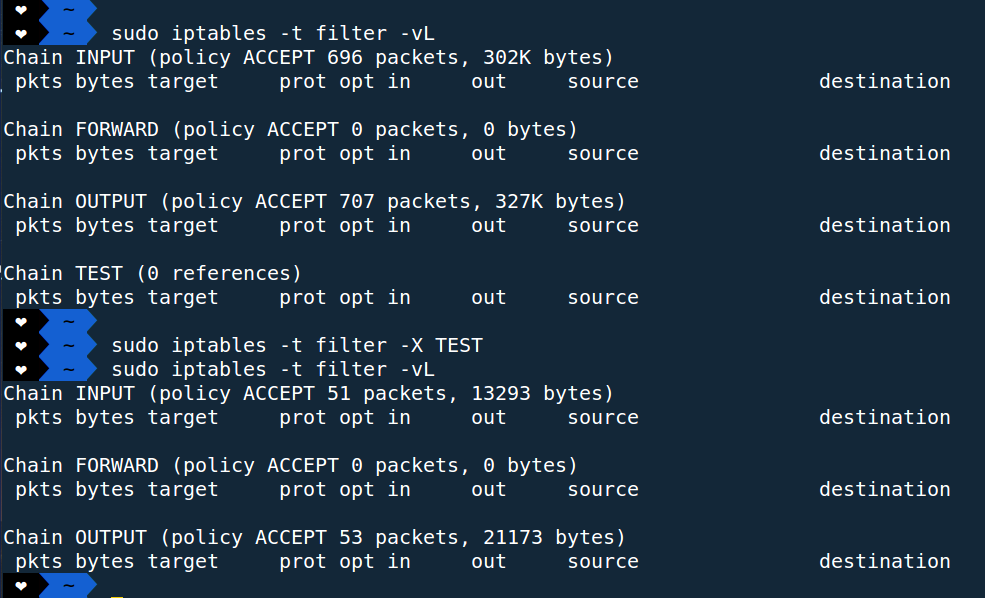Click the heart icon on the bottom empty prompt
985x598 pixels.
tap(21, 586)
